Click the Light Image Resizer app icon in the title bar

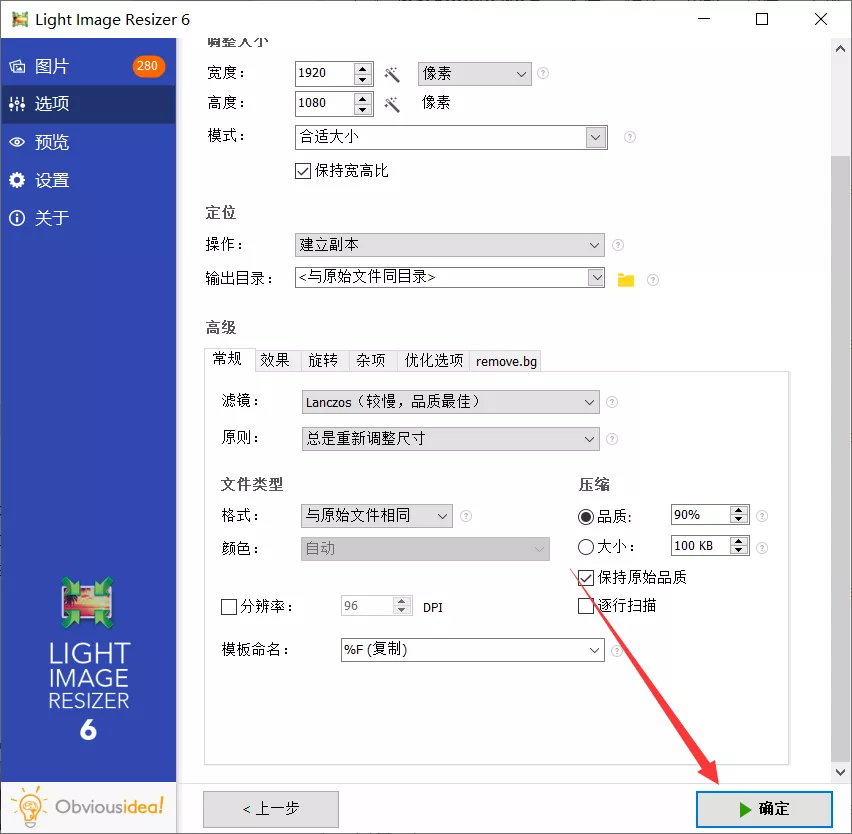pyautogui.click(x=20, y=20)
